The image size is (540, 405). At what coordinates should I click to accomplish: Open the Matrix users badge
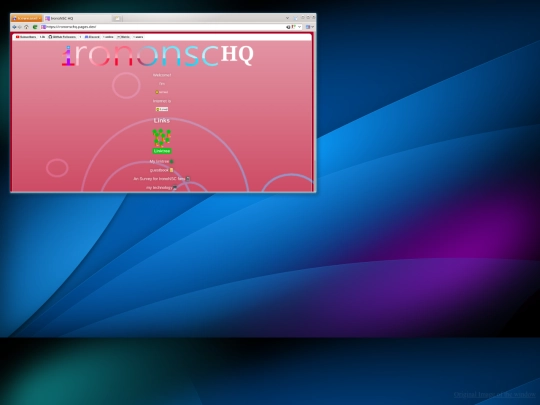click(130, 37)
